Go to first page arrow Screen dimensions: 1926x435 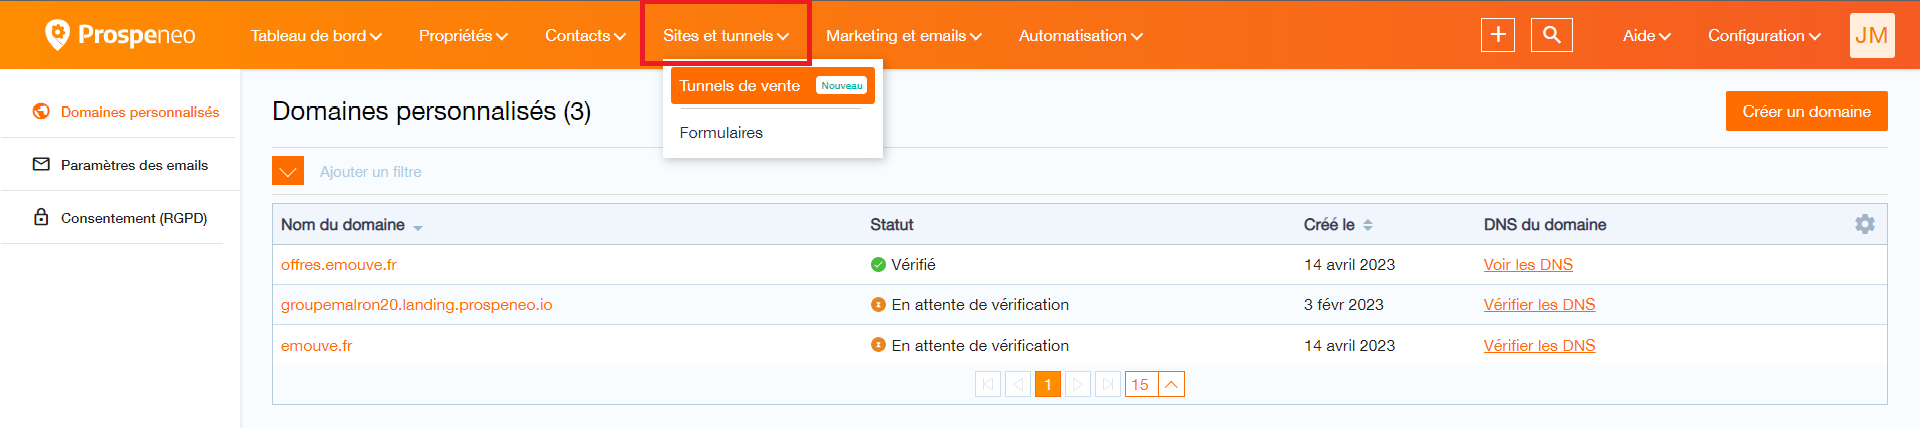tap(988, 384)
